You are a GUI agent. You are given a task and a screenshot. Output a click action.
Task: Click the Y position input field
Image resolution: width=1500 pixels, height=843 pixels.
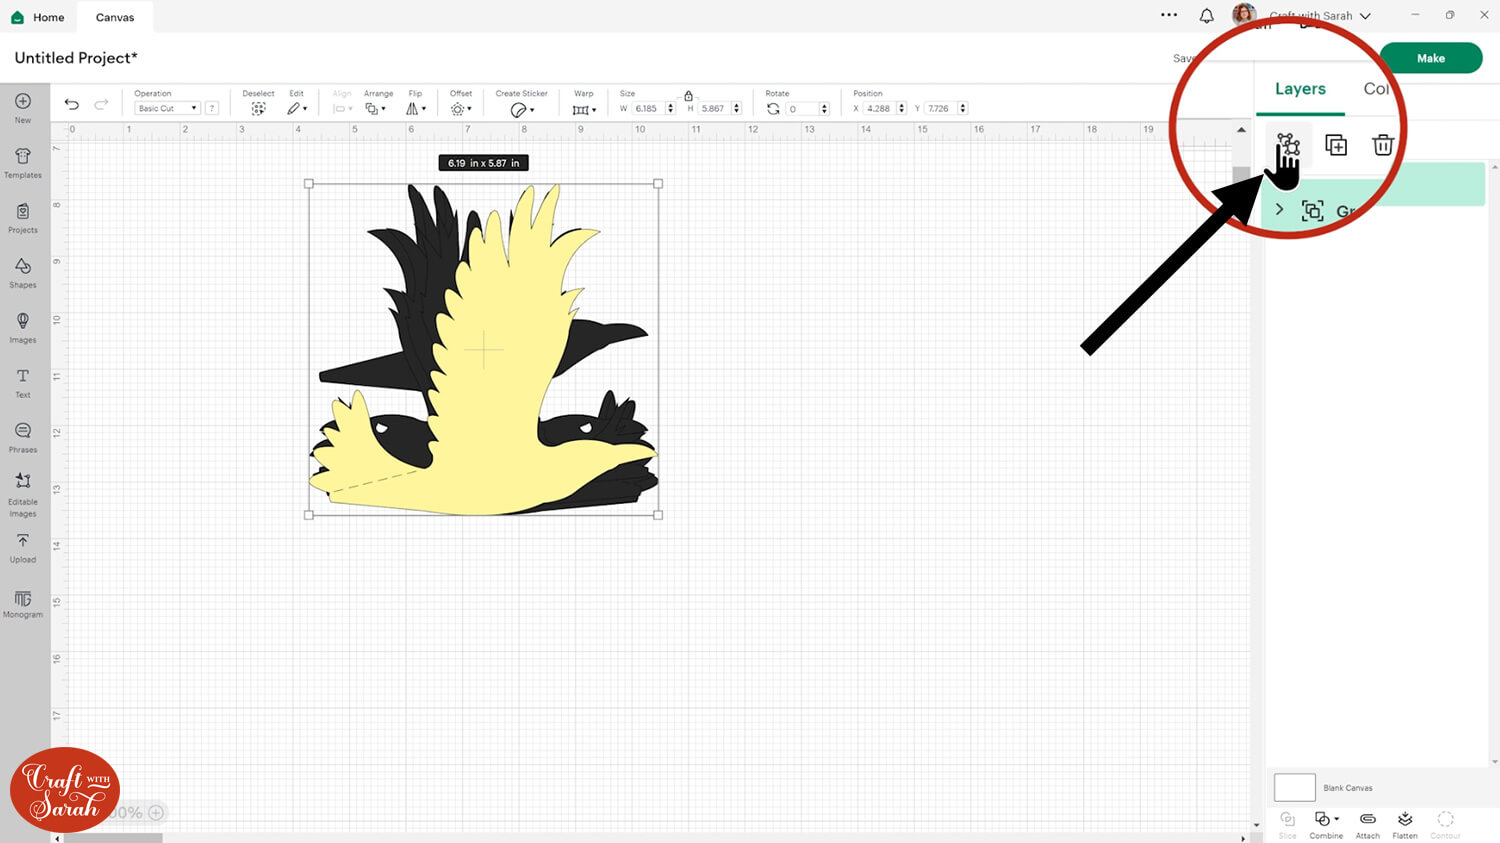click(940, 108)
